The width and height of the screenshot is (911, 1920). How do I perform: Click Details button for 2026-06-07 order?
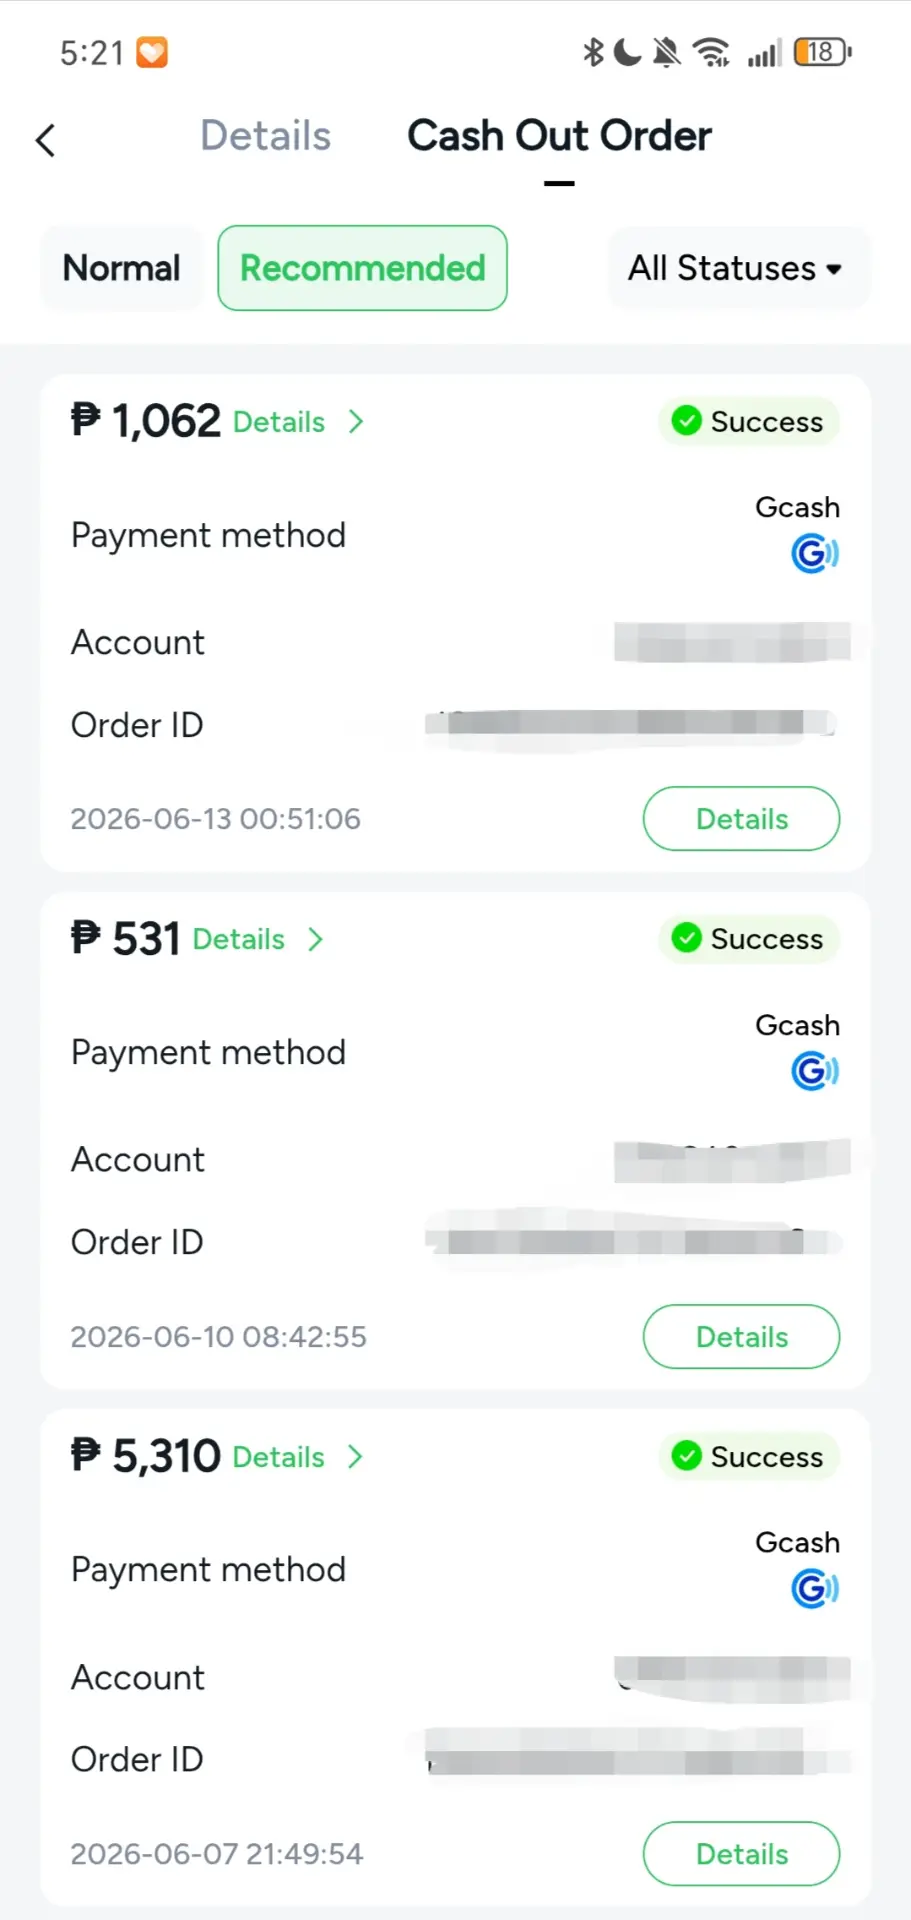click(x=741, y=1854)
